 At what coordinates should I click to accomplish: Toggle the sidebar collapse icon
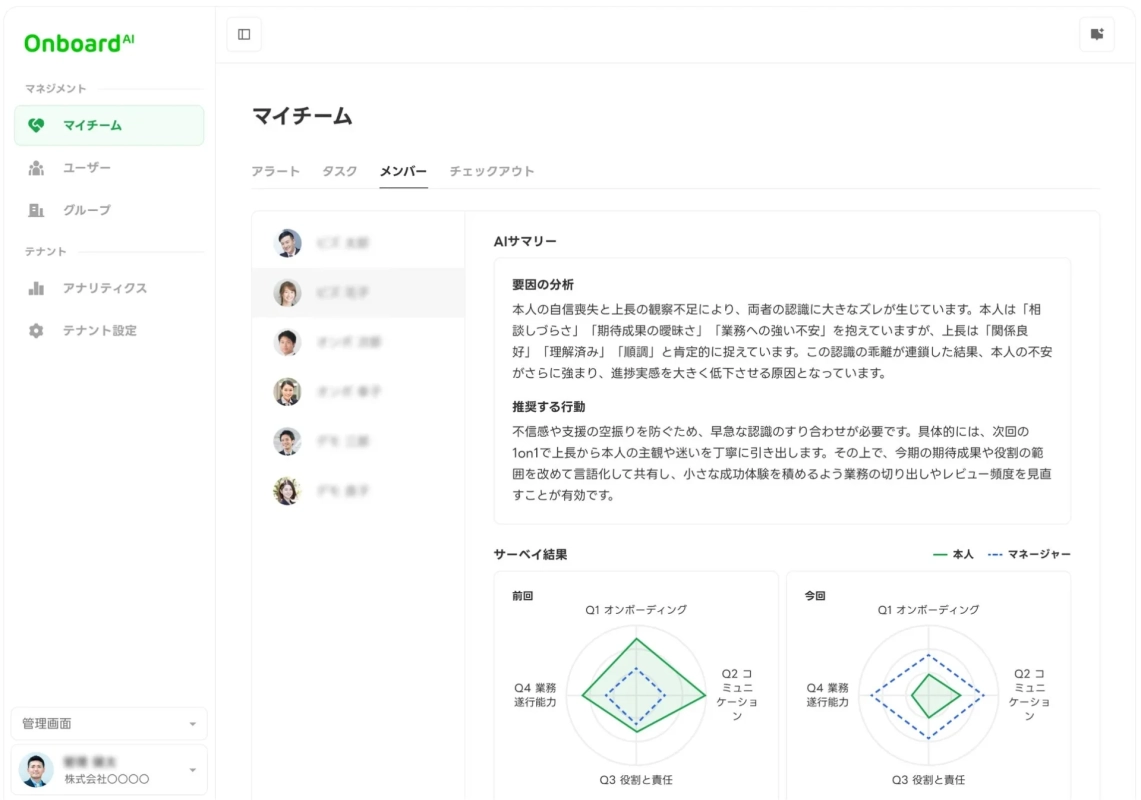[244, 34]
